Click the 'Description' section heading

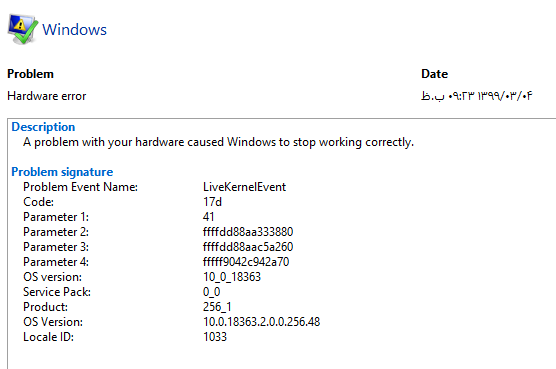43,127
